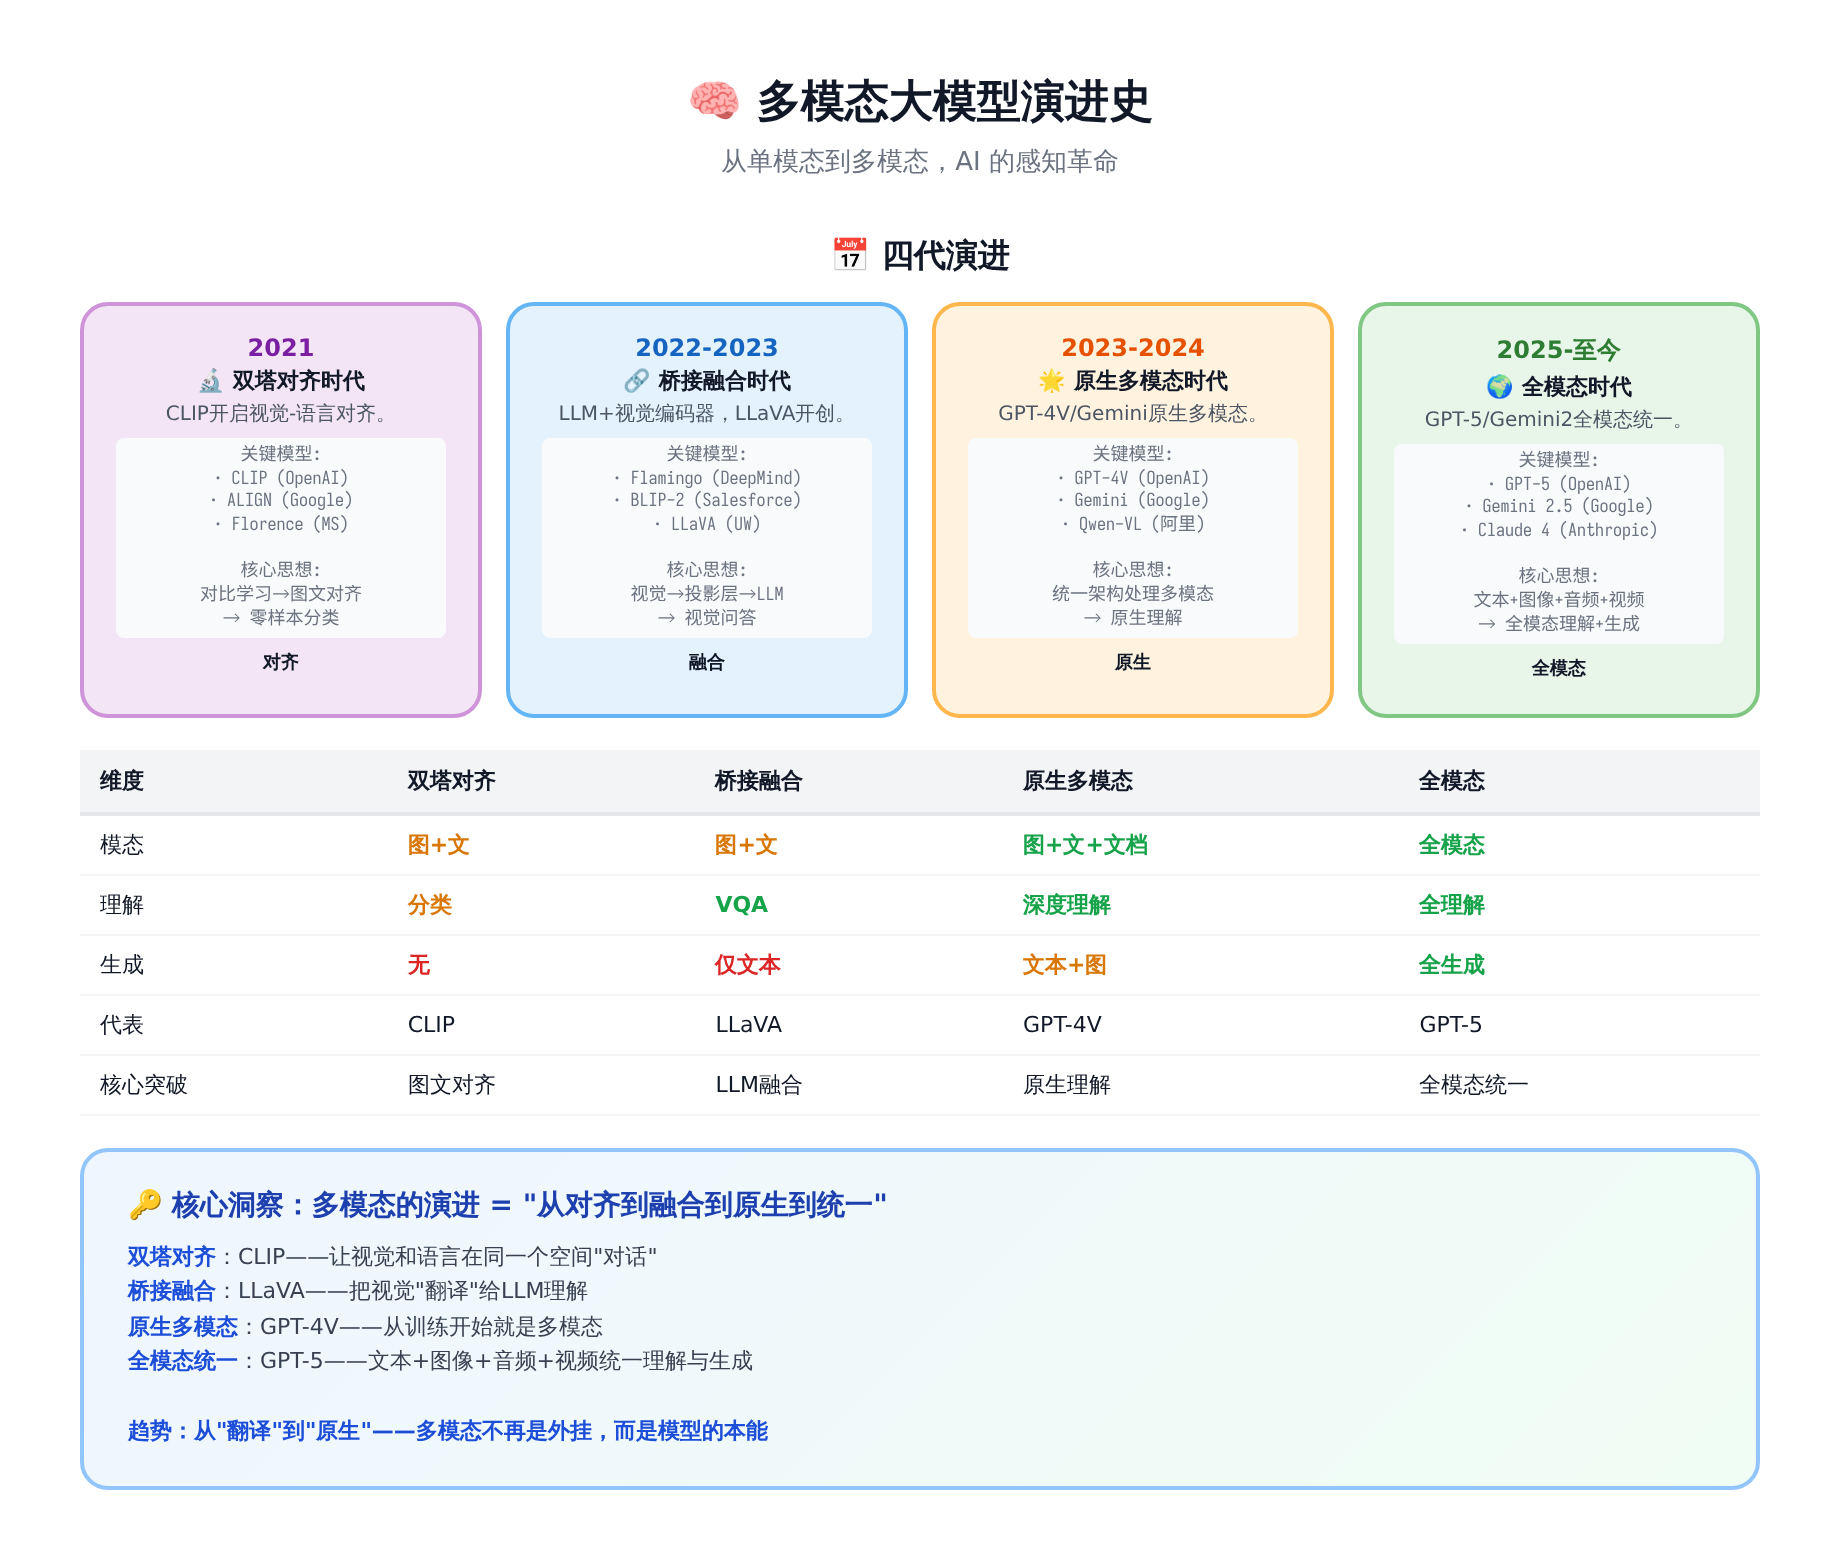Click the 桥接融合 column header

tap(759, 781)
